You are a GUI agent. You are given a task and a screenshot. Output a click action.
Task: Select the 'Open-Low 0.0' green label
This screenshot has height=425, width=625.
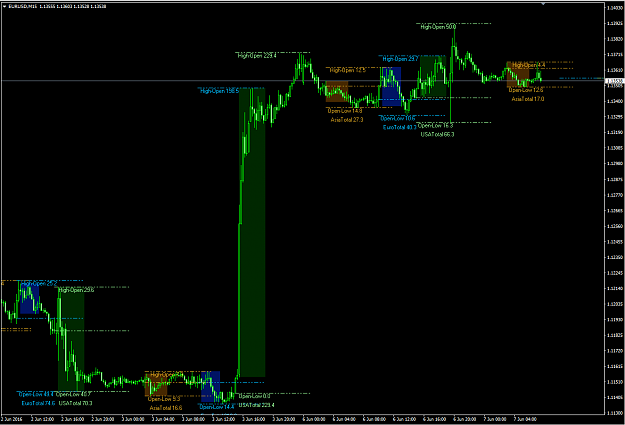[x=254, y=396]
